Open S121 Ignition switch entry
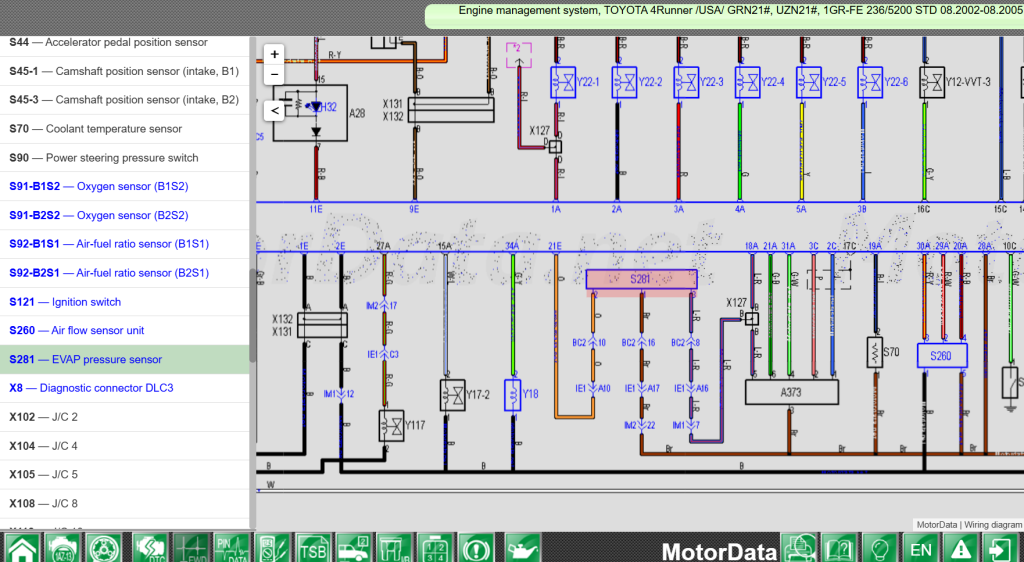Image resolution: width=1024 pixels, height=562 pixels. coord(125,302)
